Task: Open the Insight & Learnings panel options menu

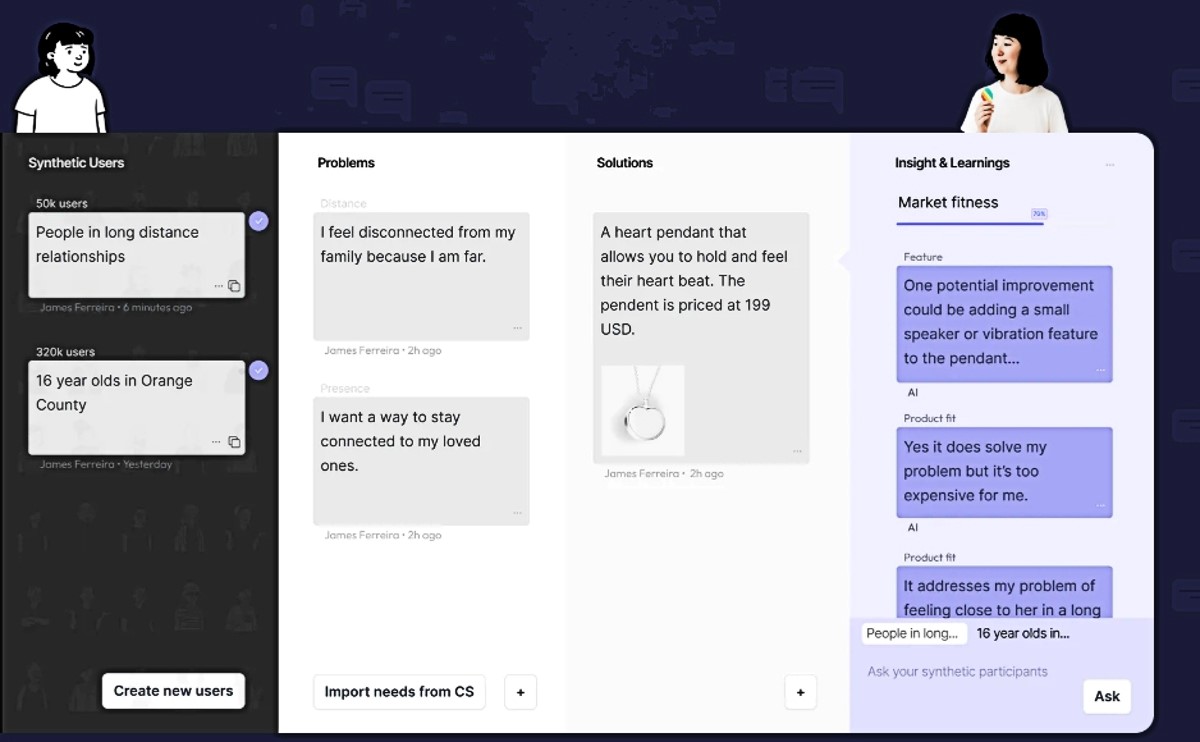Action: [x=1110, y=164]
